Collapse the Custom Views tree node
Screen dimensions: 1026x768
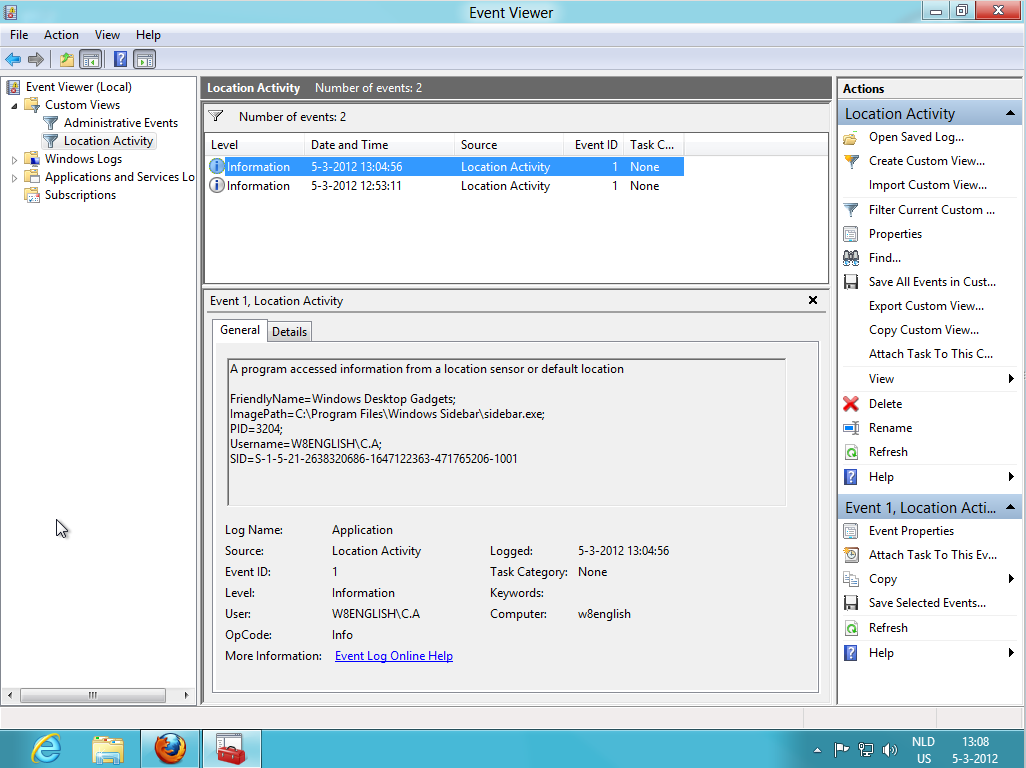click(14, 105)
